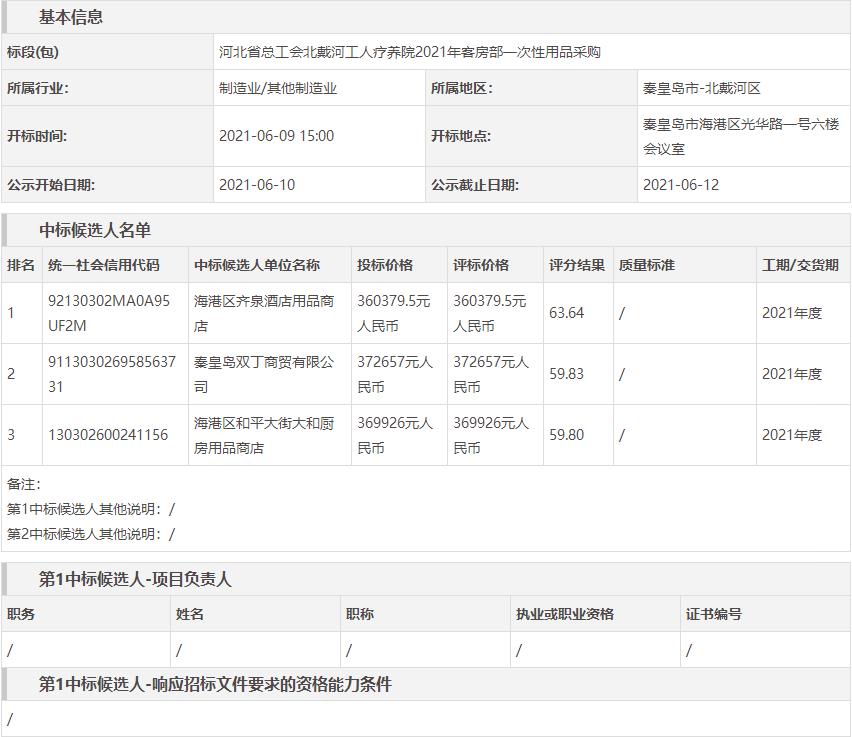Click the 第1中标候选人-项目负责人 section header
Screen dimensions: 852x737
pyautogui.click(x=135, y=579)
